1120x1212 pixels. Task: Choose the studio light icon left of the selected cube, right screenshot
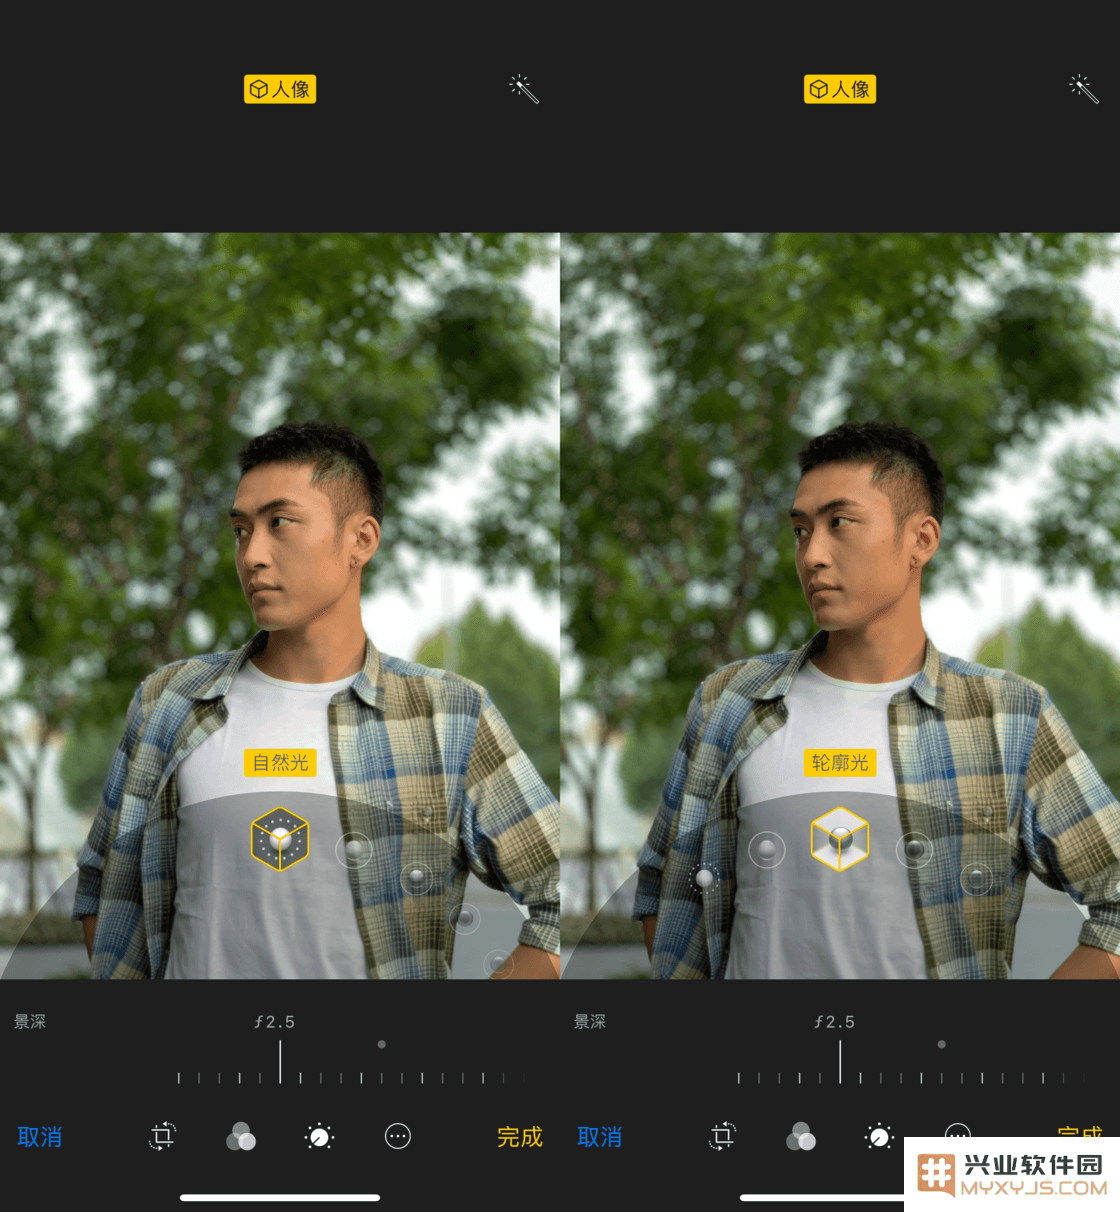[x=767, y=850]
